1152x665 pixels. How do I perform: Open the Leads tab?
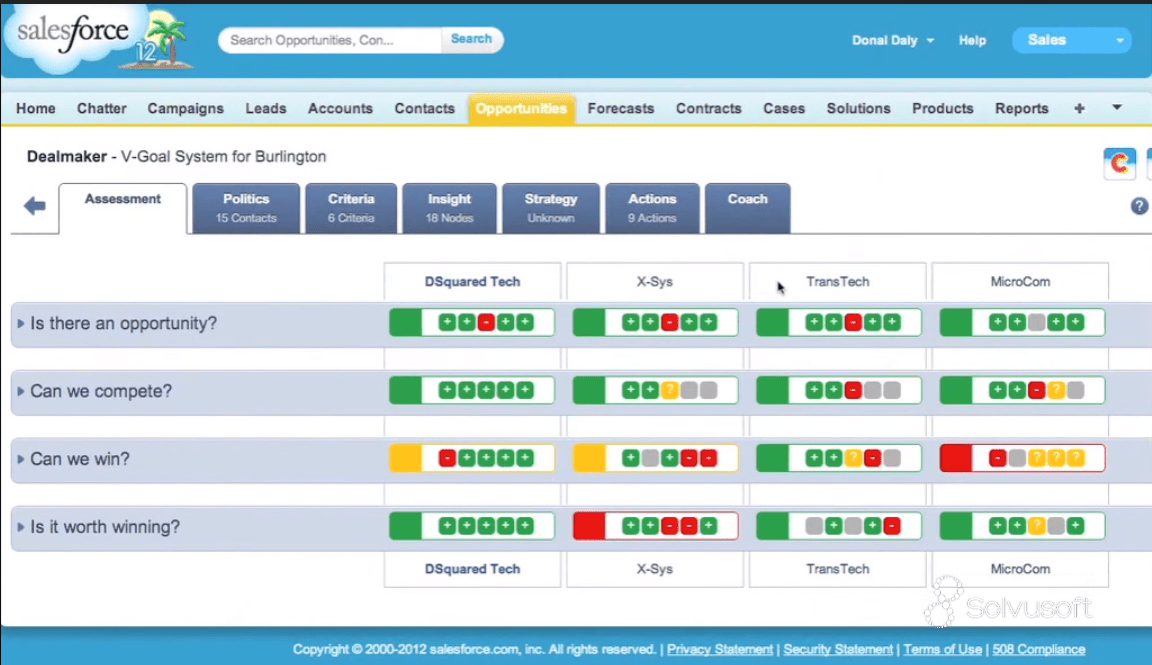pos(266,109)
